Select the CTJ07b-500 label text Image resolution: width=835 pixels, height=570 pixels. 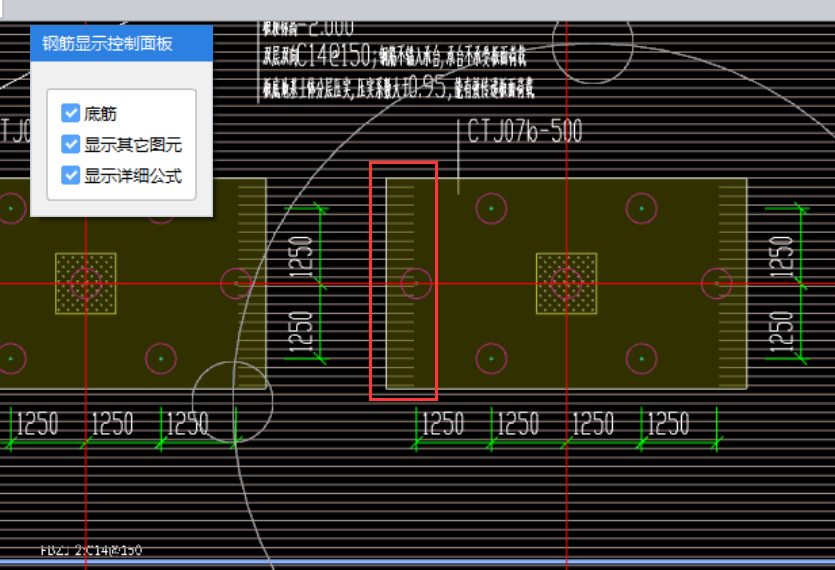click(525, 131)
